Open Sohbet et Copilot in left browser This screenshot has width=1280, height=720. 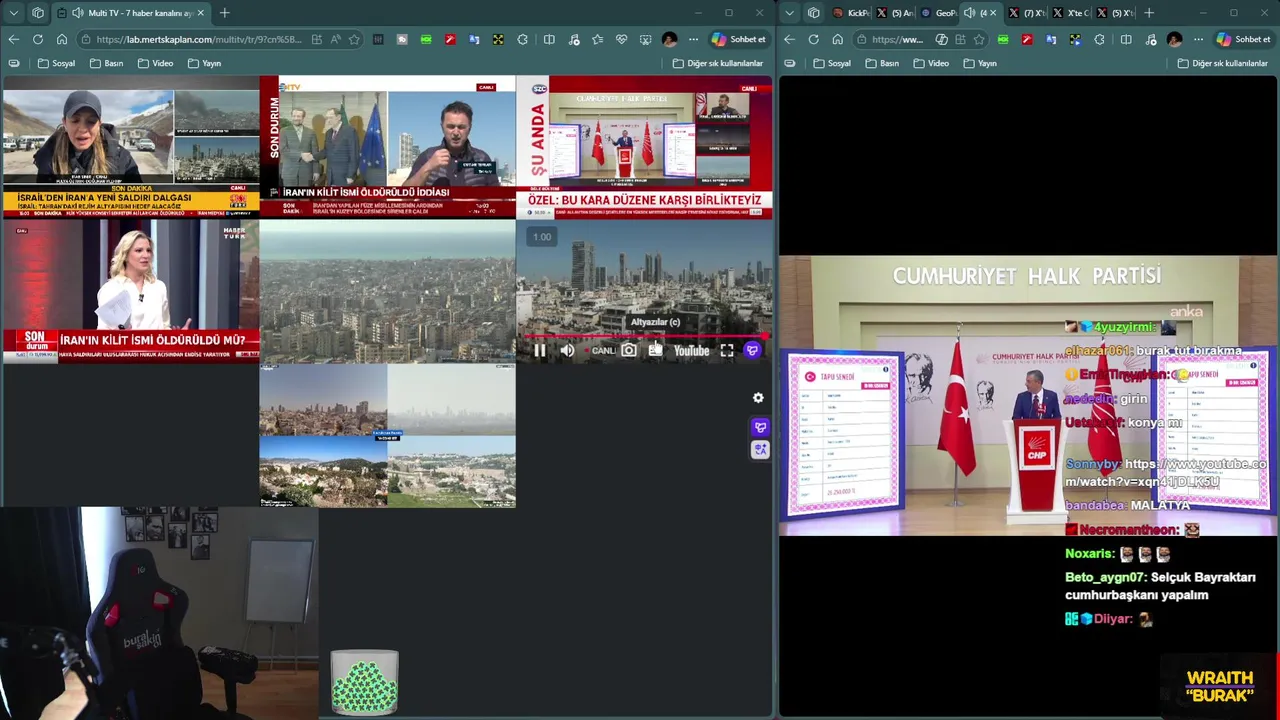click(739, 39)
